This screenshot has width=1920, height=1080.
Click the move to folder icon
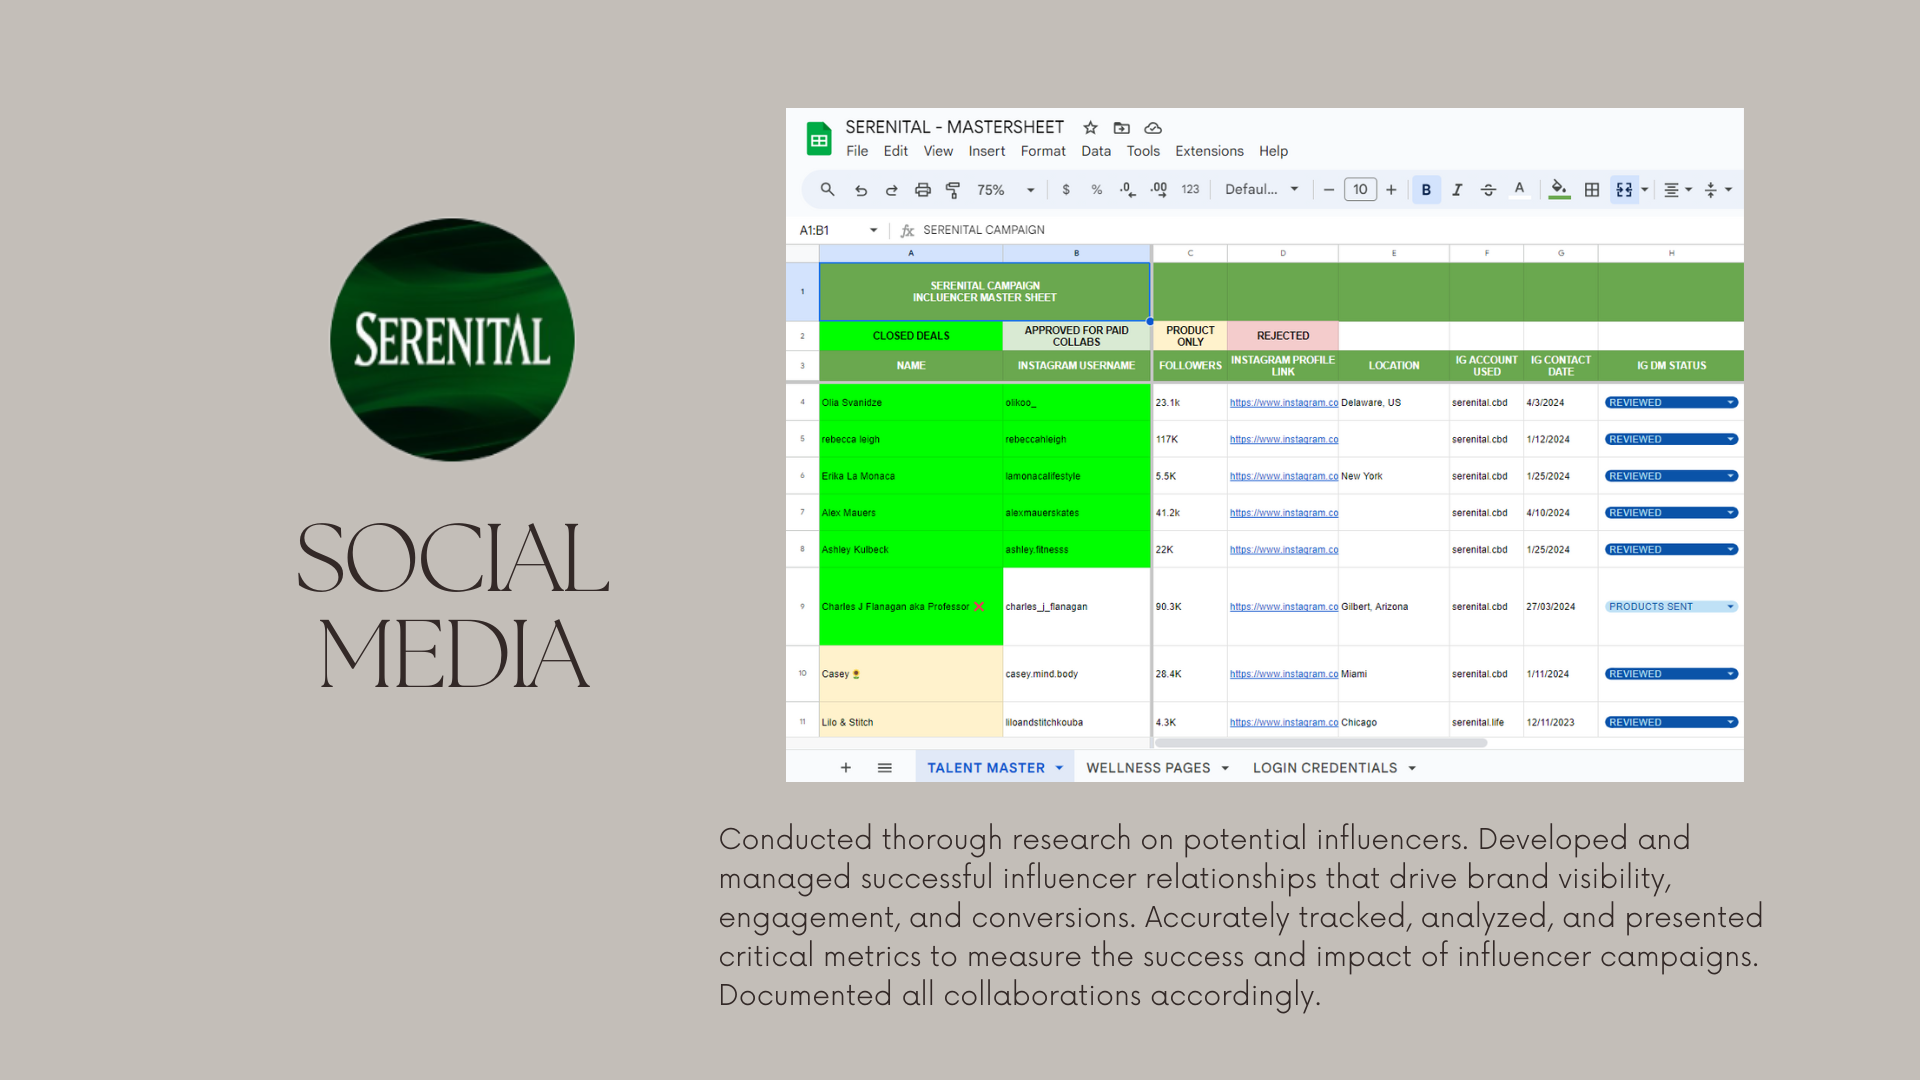[1121, 128]
